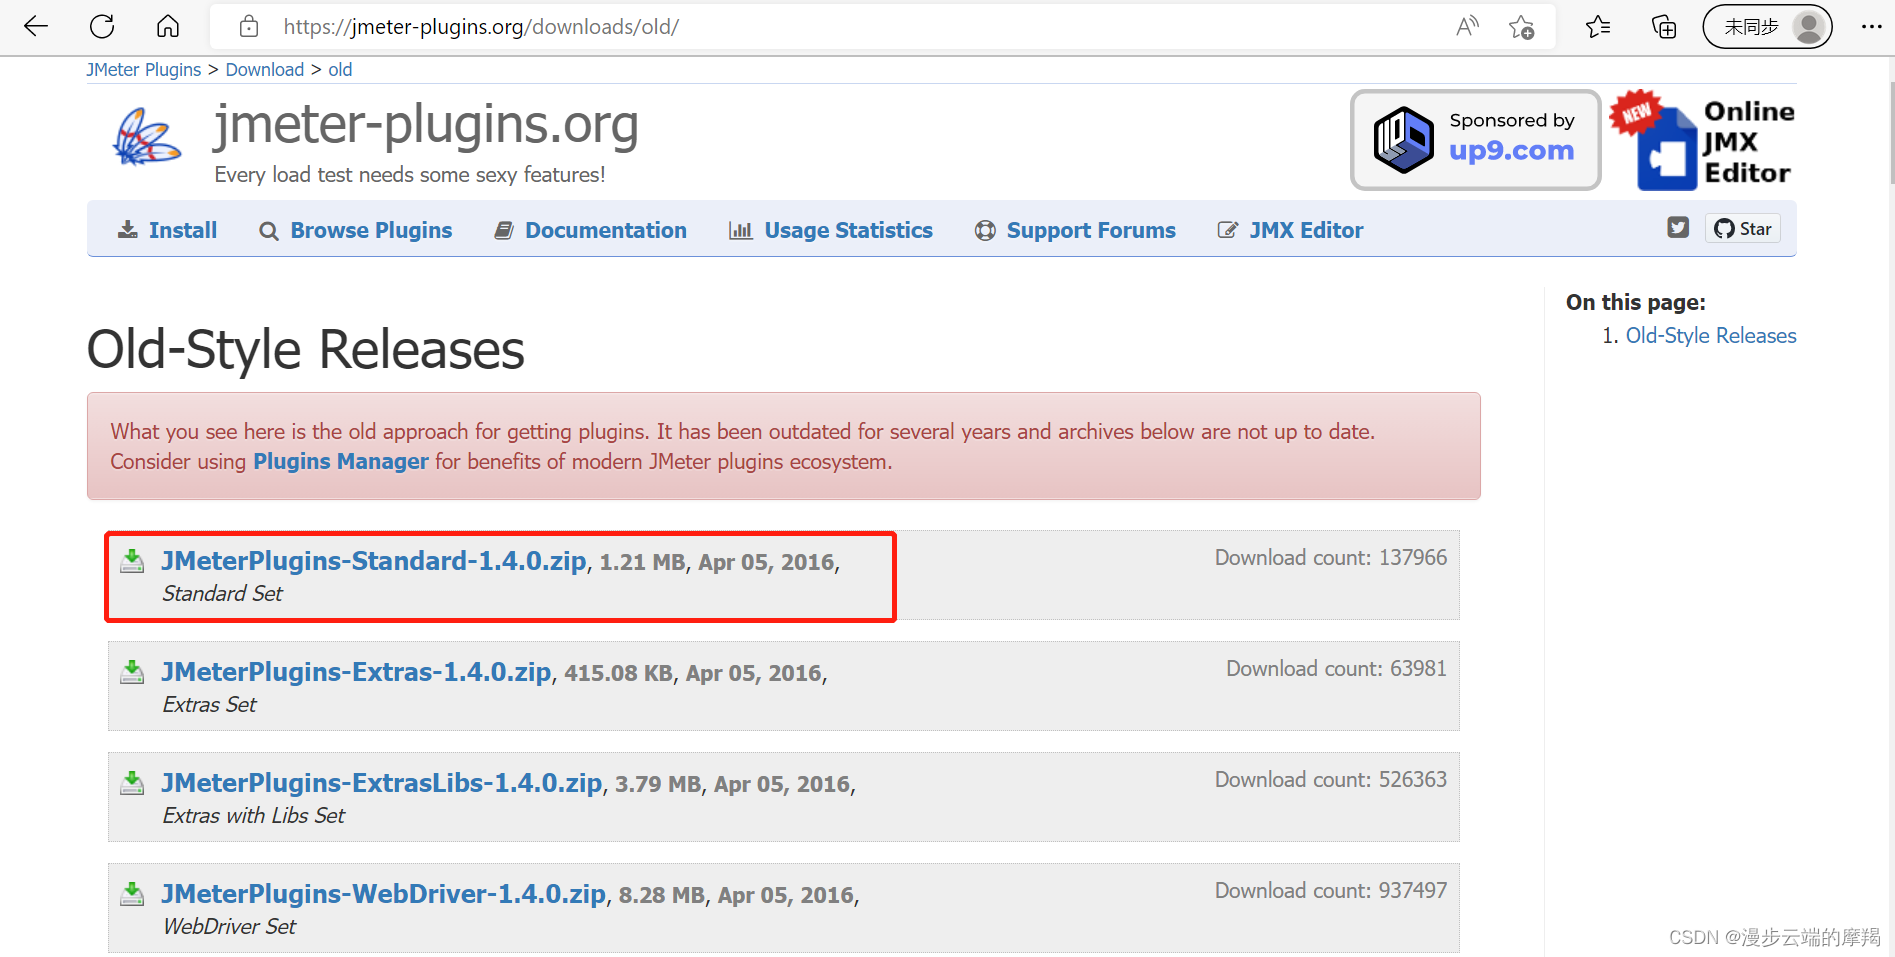Click profile sync button 未同步
Screen dimensions: 1895x957
point(1767,27)
